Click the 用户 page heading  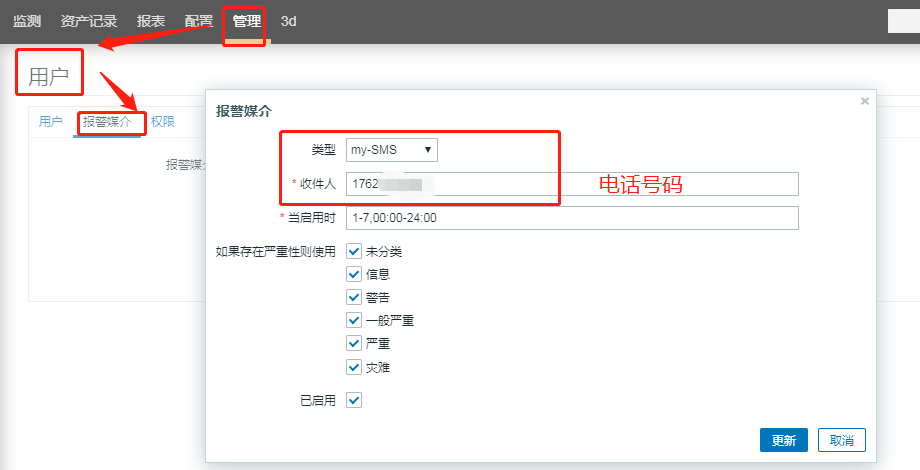pos(49,76)
